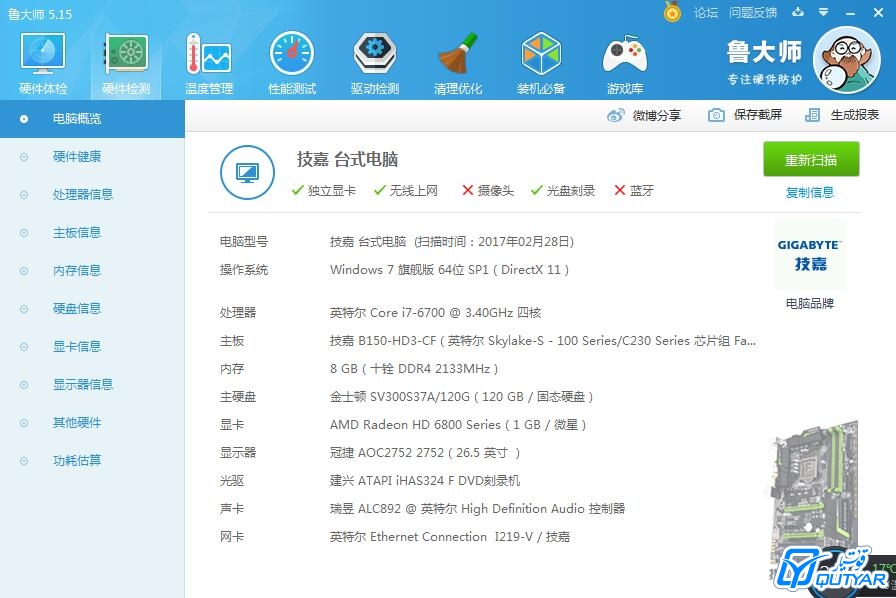Select 电脑概览 in the sidebar
The image size is (896, 598).
[x=92, y=119]
